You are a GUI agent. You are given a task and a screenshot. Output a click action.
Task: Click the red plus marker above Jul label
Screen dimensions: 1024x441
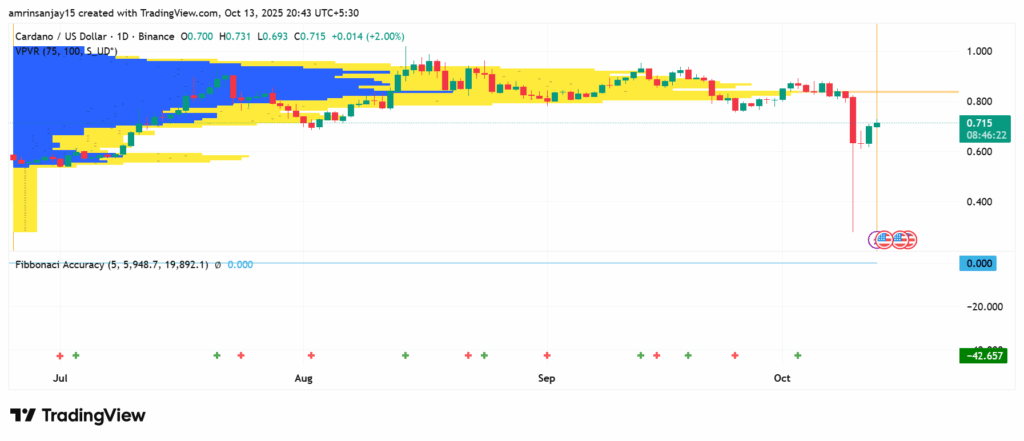click(60, 355)
